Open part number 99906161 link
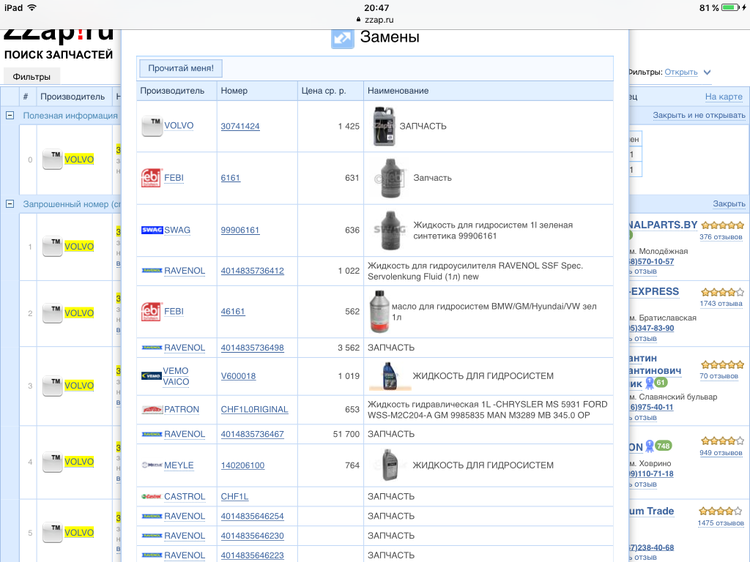The width and height of the screenshot is (750, 562). (240, 230)
